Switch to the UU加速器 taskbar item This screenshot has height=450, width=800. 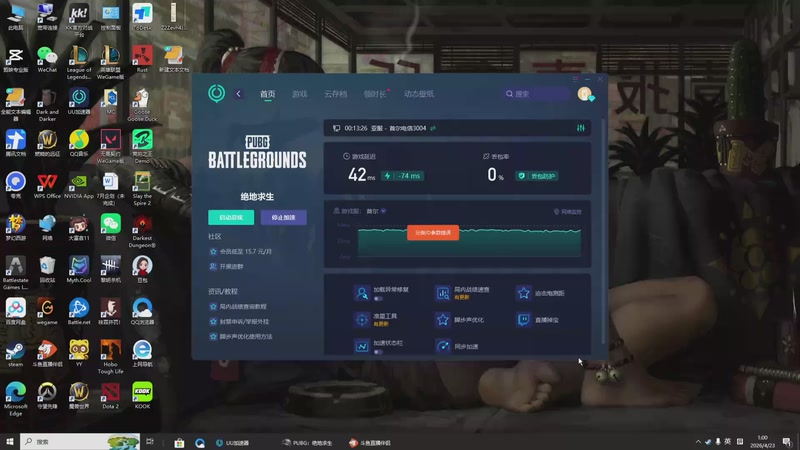[233, 442]
